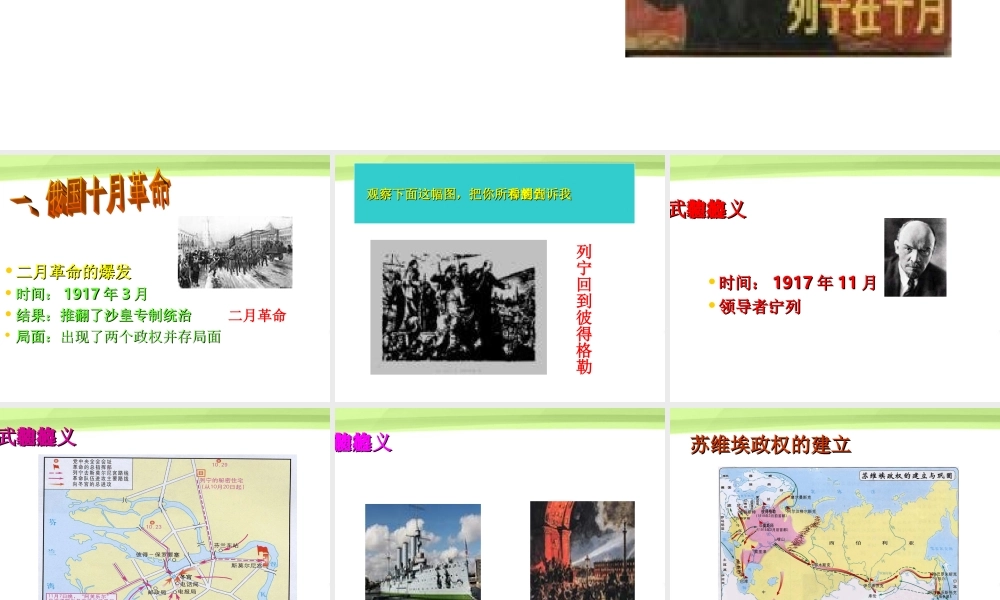This screenshot has width=1000, height=600.
Task: Click the February Revolution street photo
Action: tap(235, 252)
